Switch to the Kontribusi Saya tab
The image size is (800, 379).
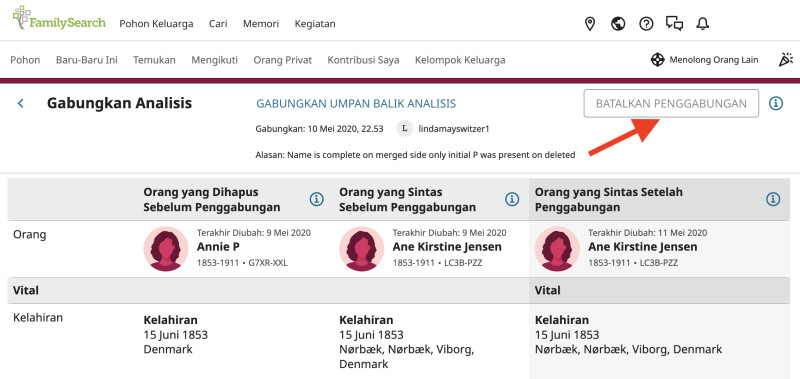tap(363, 60)
